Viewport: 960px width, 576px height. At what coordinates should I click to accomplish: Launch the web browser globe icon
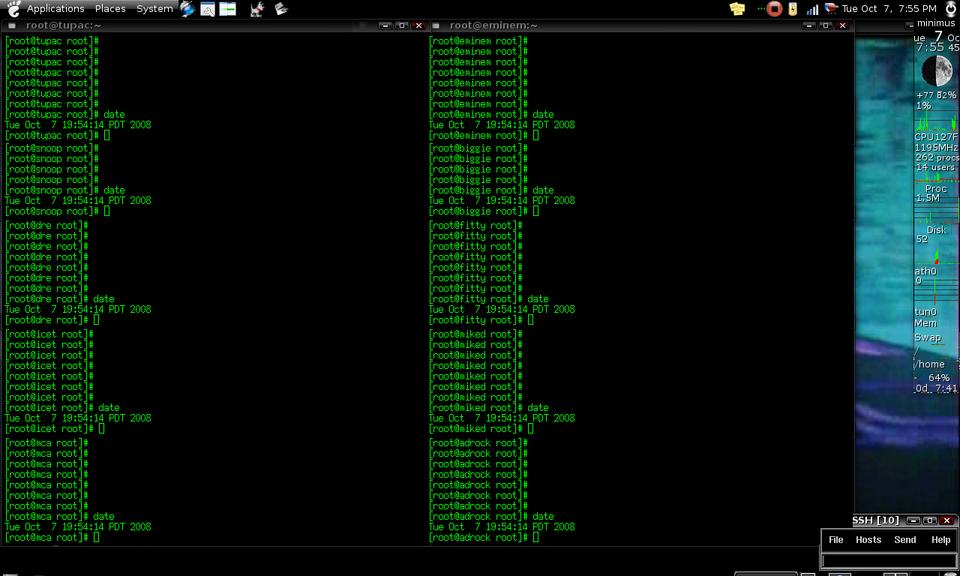pos(187,9)
